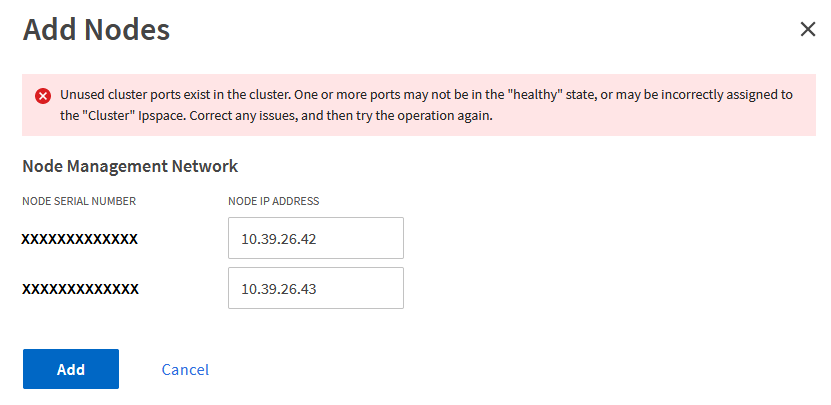Click the NODE SERIAL NUMBER column label
The width and height of the screenshot is (831, 405).
pyautogui.click(x=79, y=201)
